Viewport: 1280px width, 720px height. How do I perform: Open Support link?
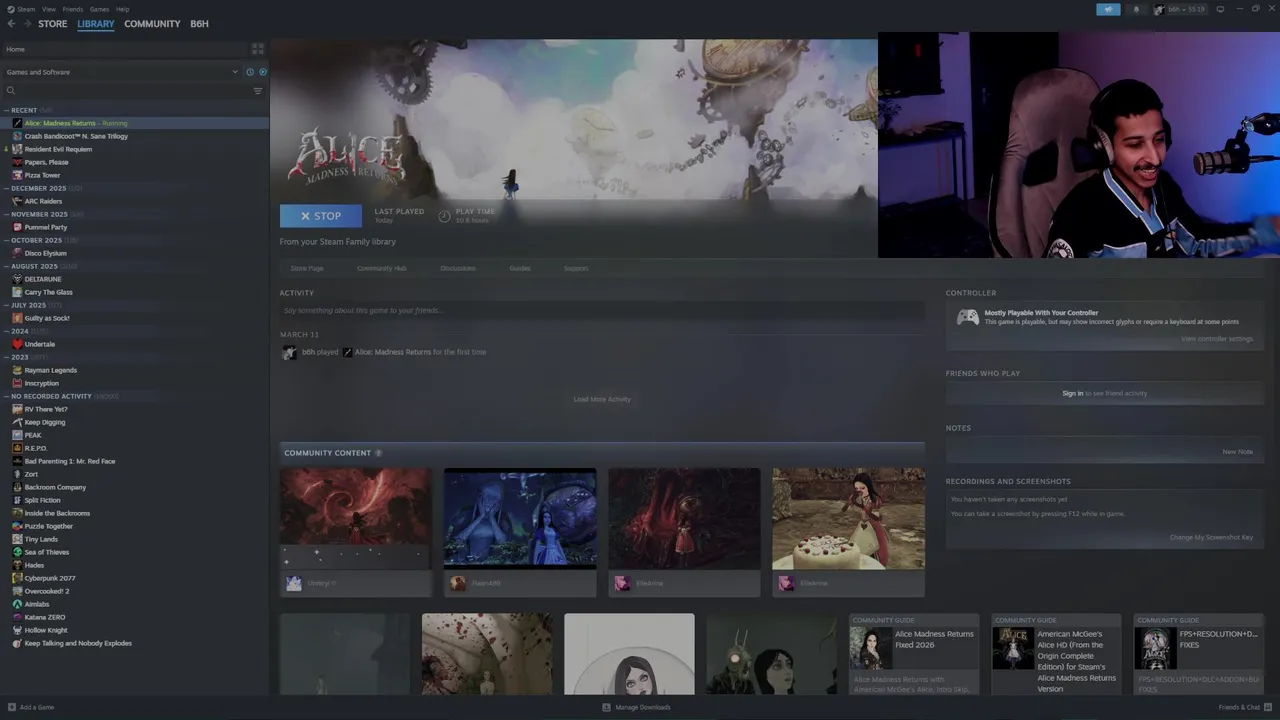pos(576,268)
